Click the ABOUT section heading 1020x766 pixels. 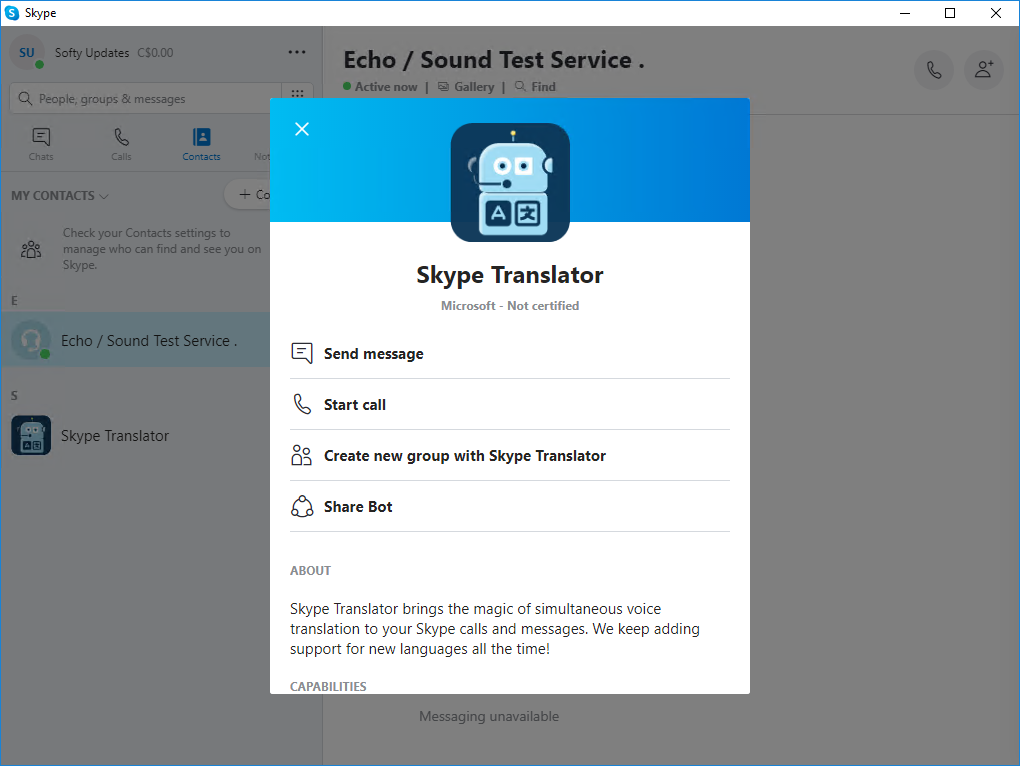click(x=310, y=570)
